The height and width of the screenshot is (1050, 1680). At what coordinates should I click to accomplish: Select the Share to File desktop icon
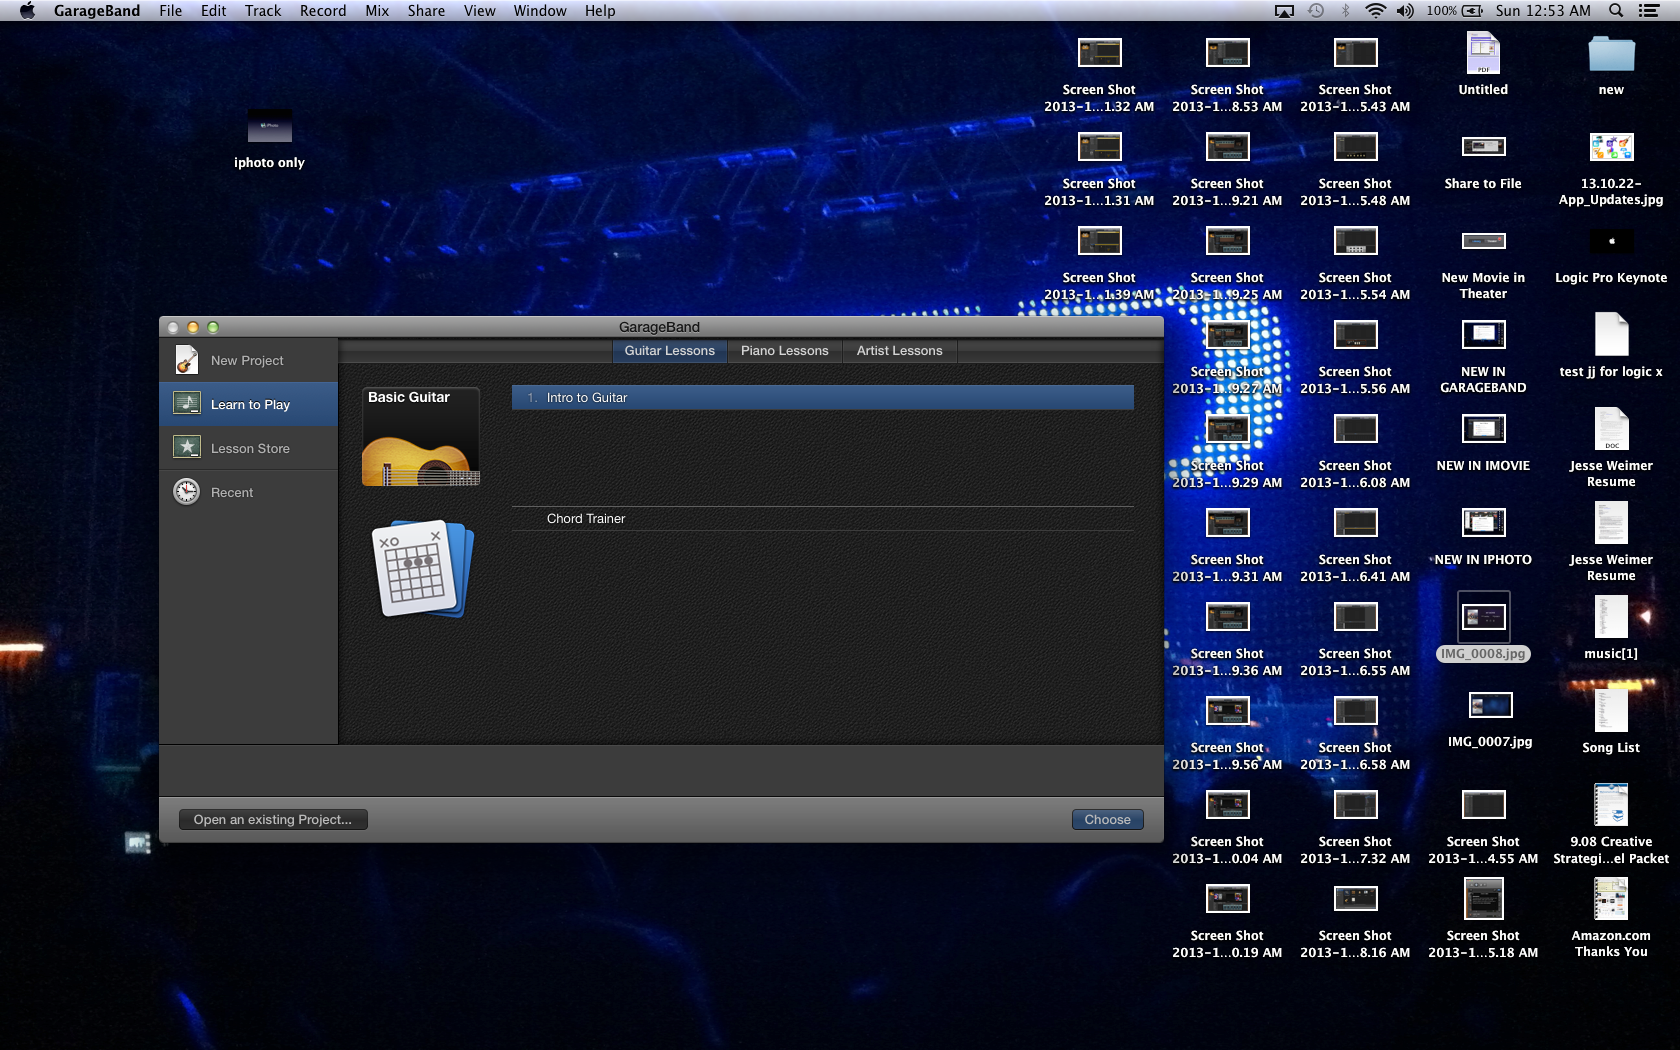(1483, 148)
